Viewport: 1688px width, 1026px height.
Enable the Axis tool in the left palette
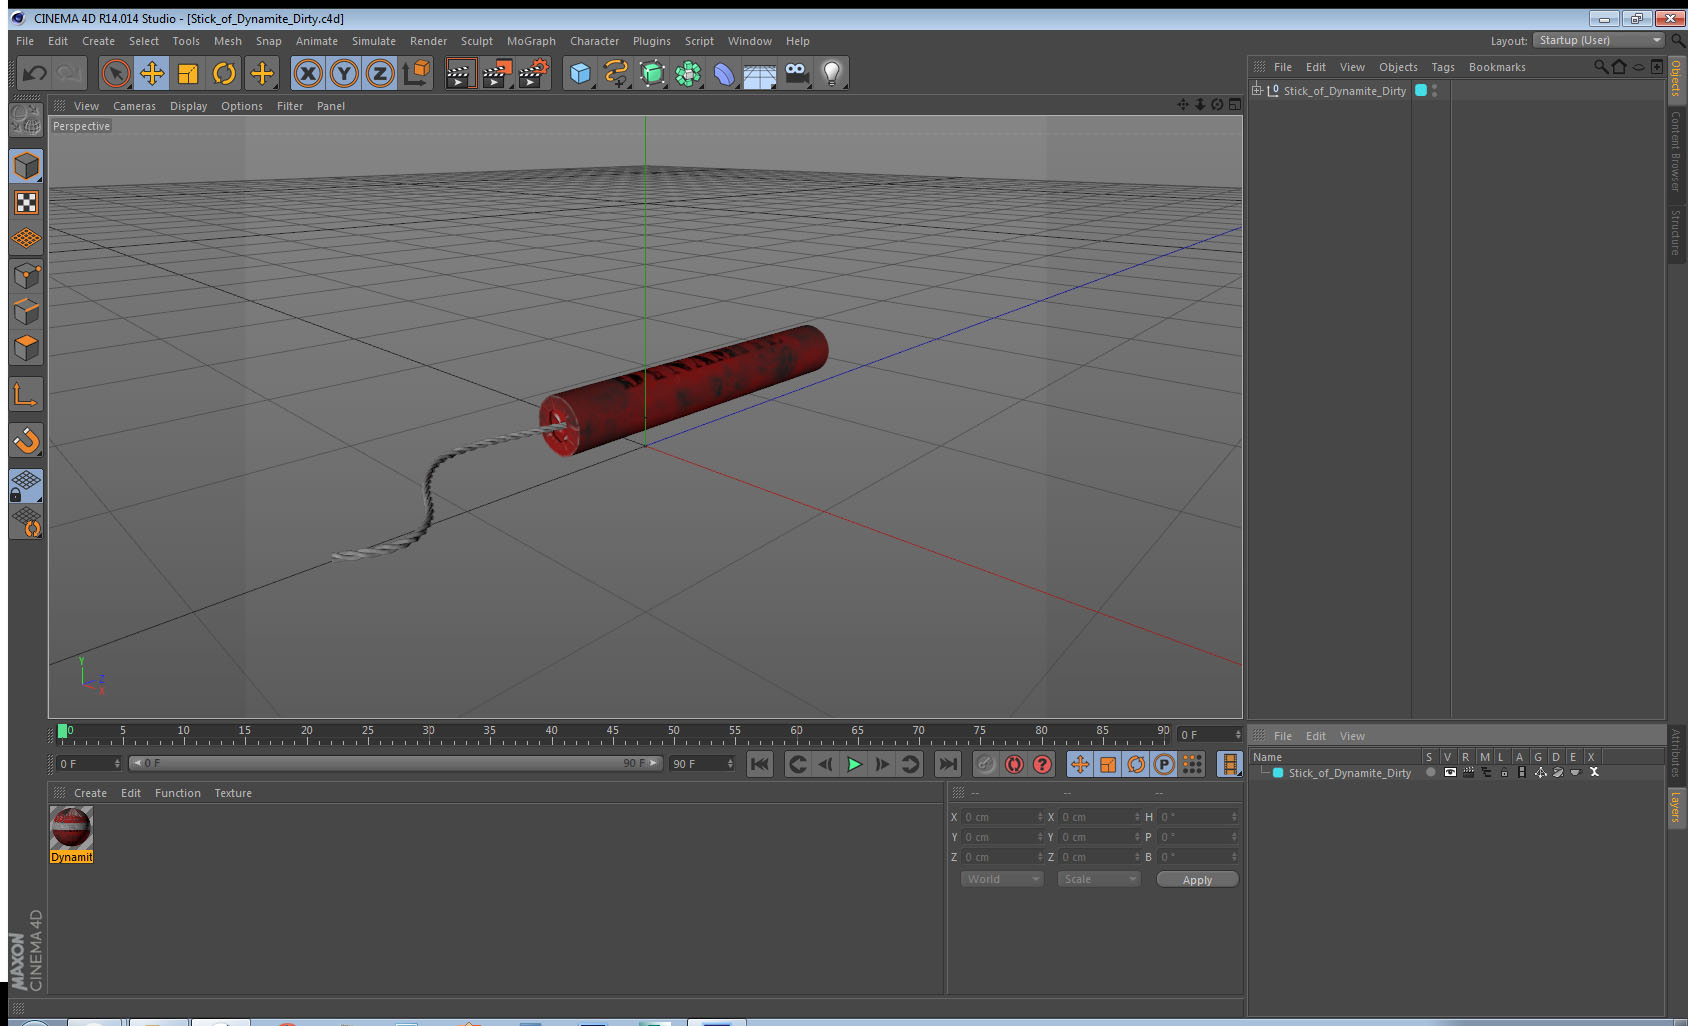pos(26,395)
